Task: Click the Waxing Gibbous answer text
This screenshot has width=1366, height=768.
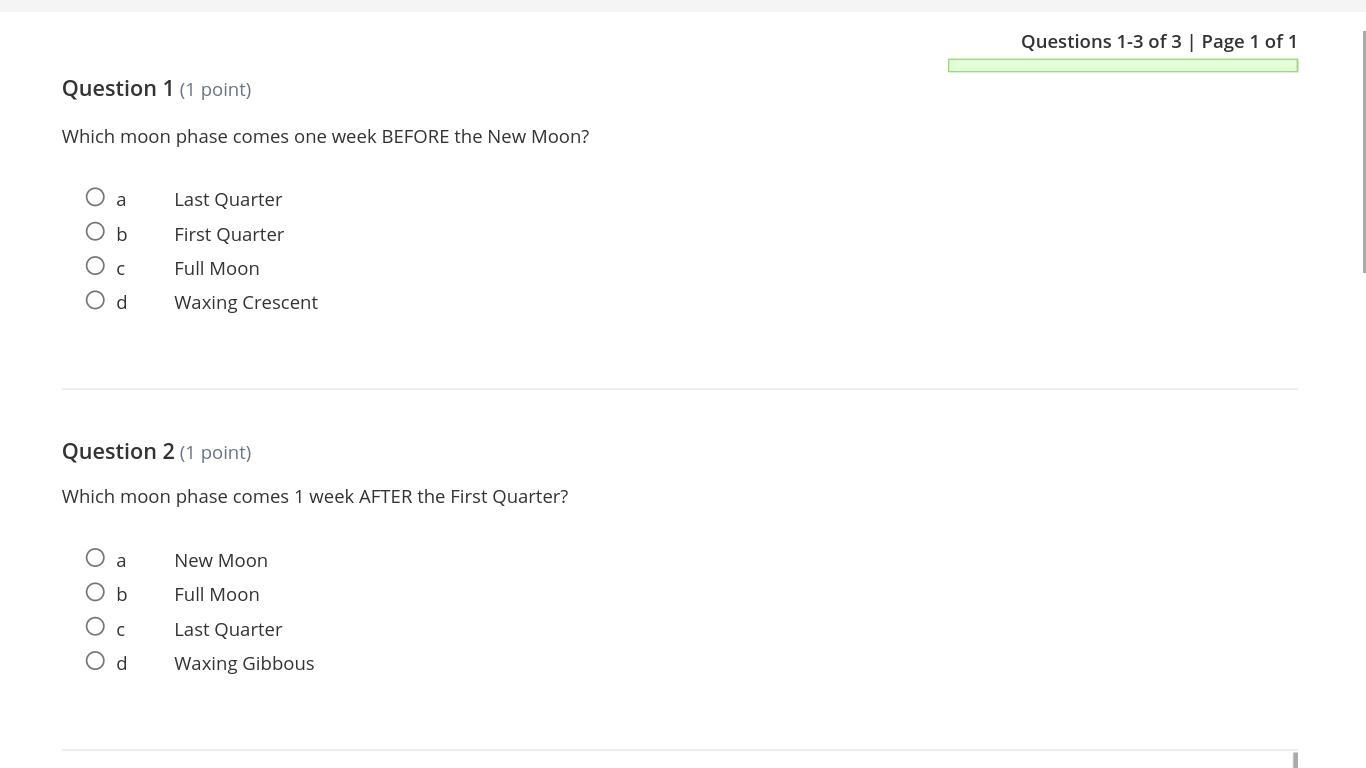Action: coord(244,663)
